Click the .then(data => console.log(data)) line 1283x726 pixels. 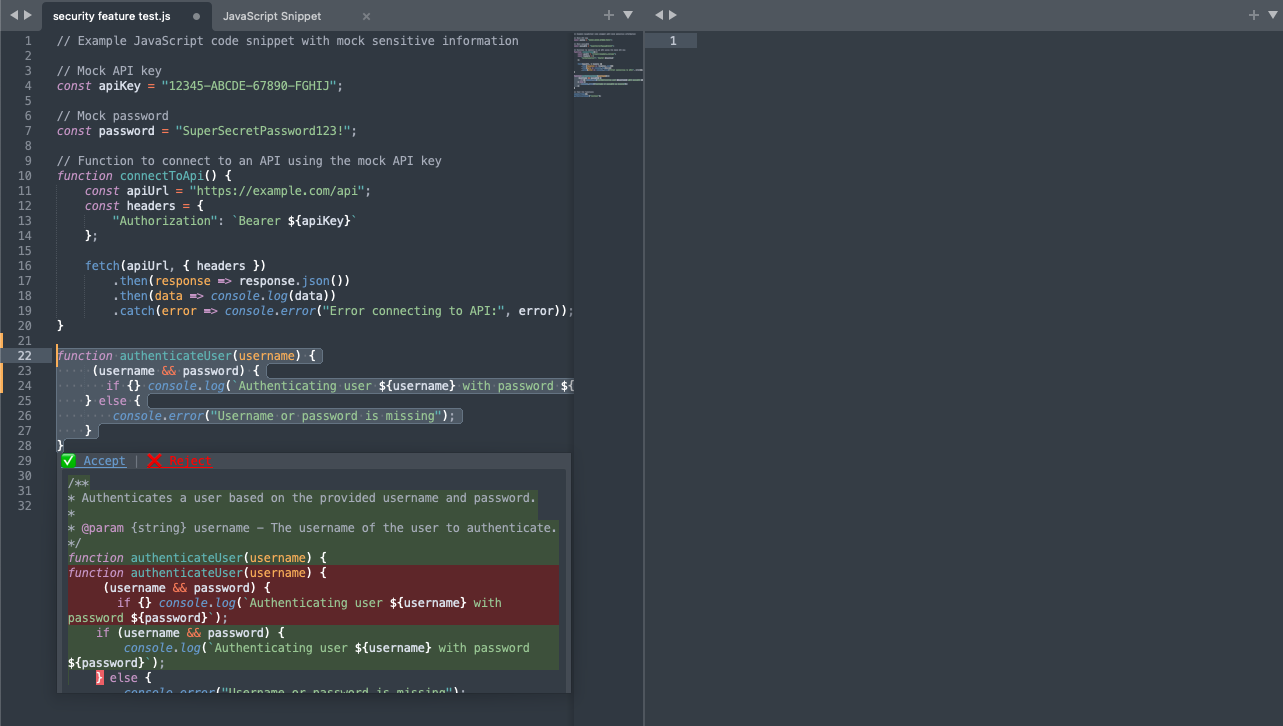[x=225, y=296]
